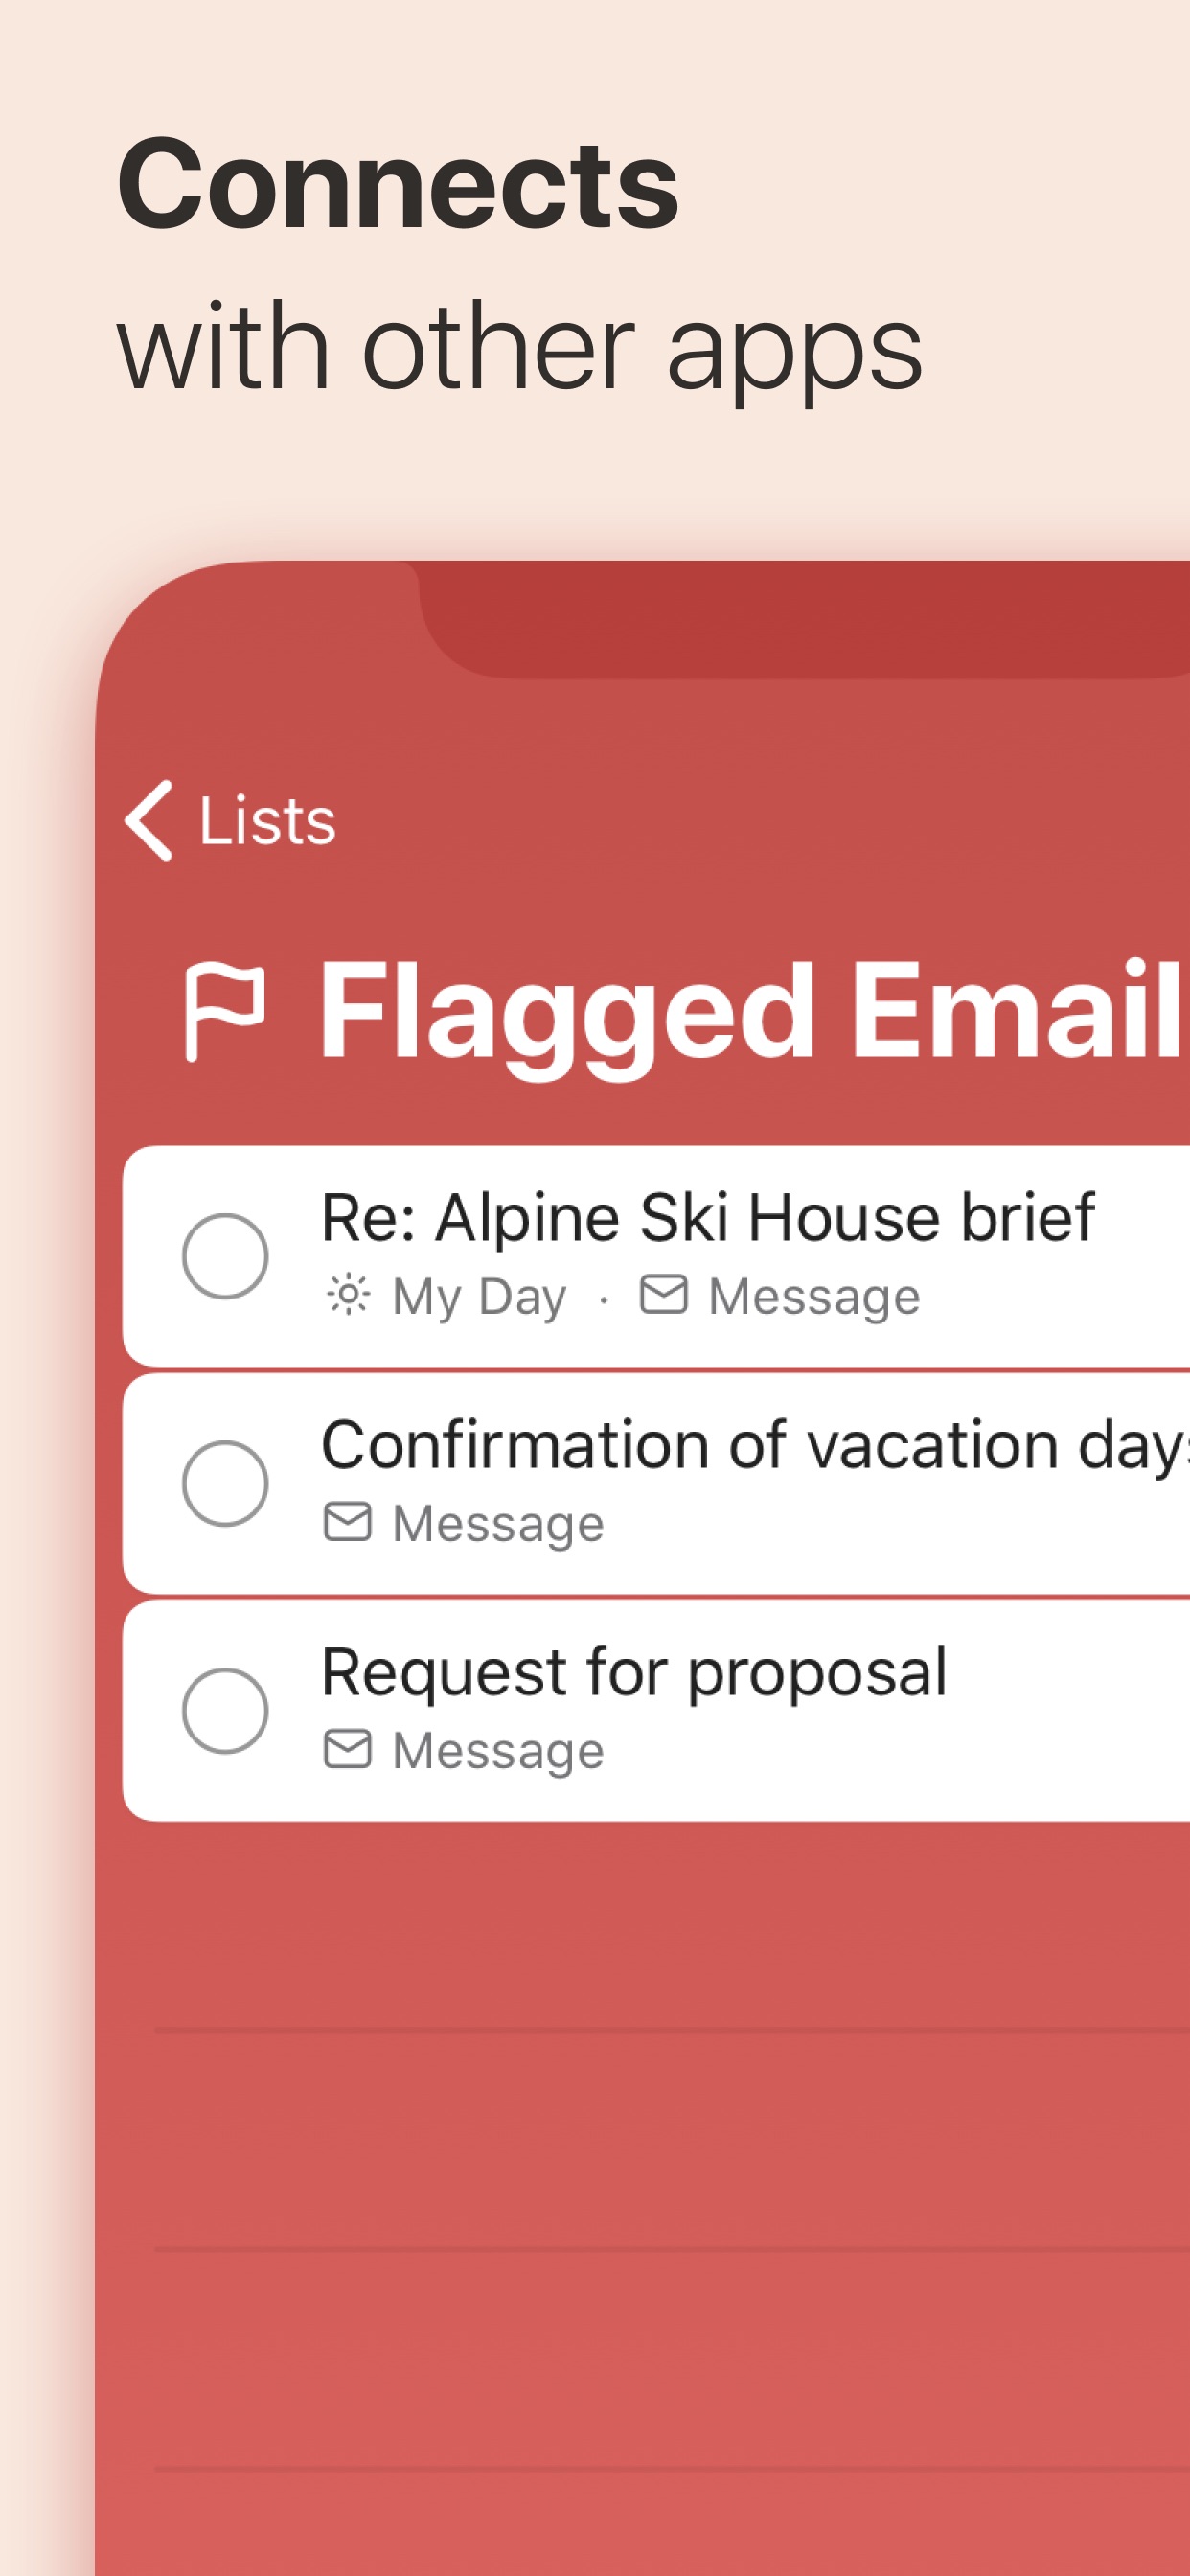
Task: Click the My Day label
Action: coord(479,1297)
